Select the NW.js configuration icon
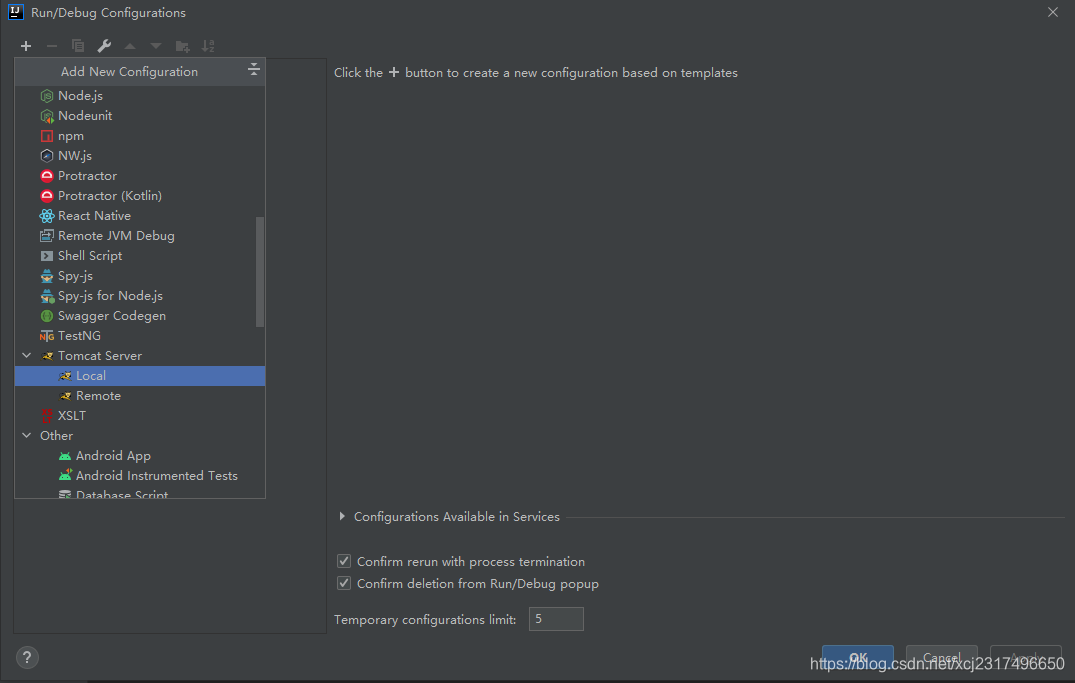 click(x=47, y=156)
